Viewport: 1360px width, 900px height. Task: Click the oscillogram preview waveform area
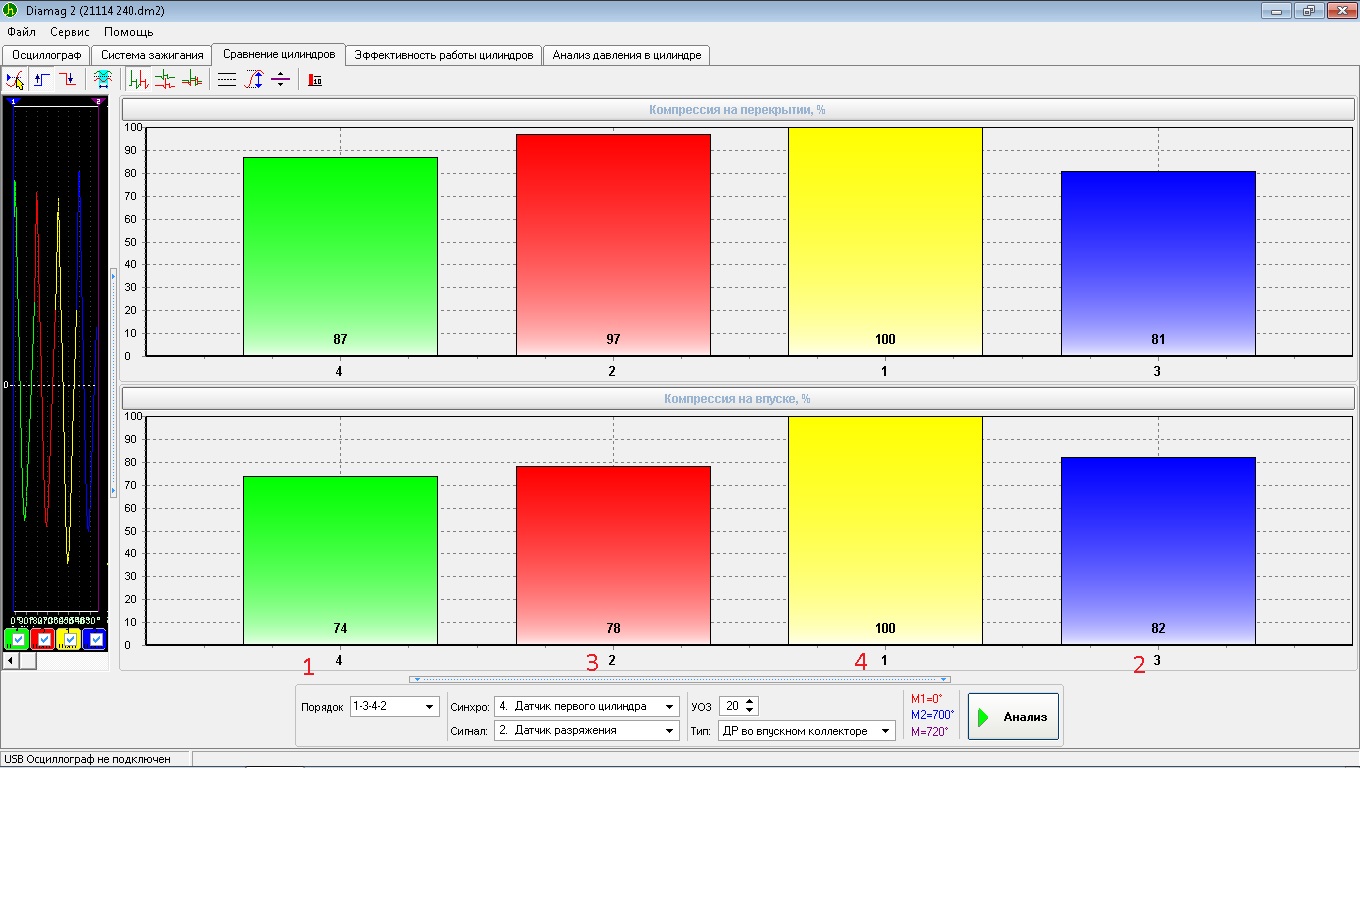56,360
